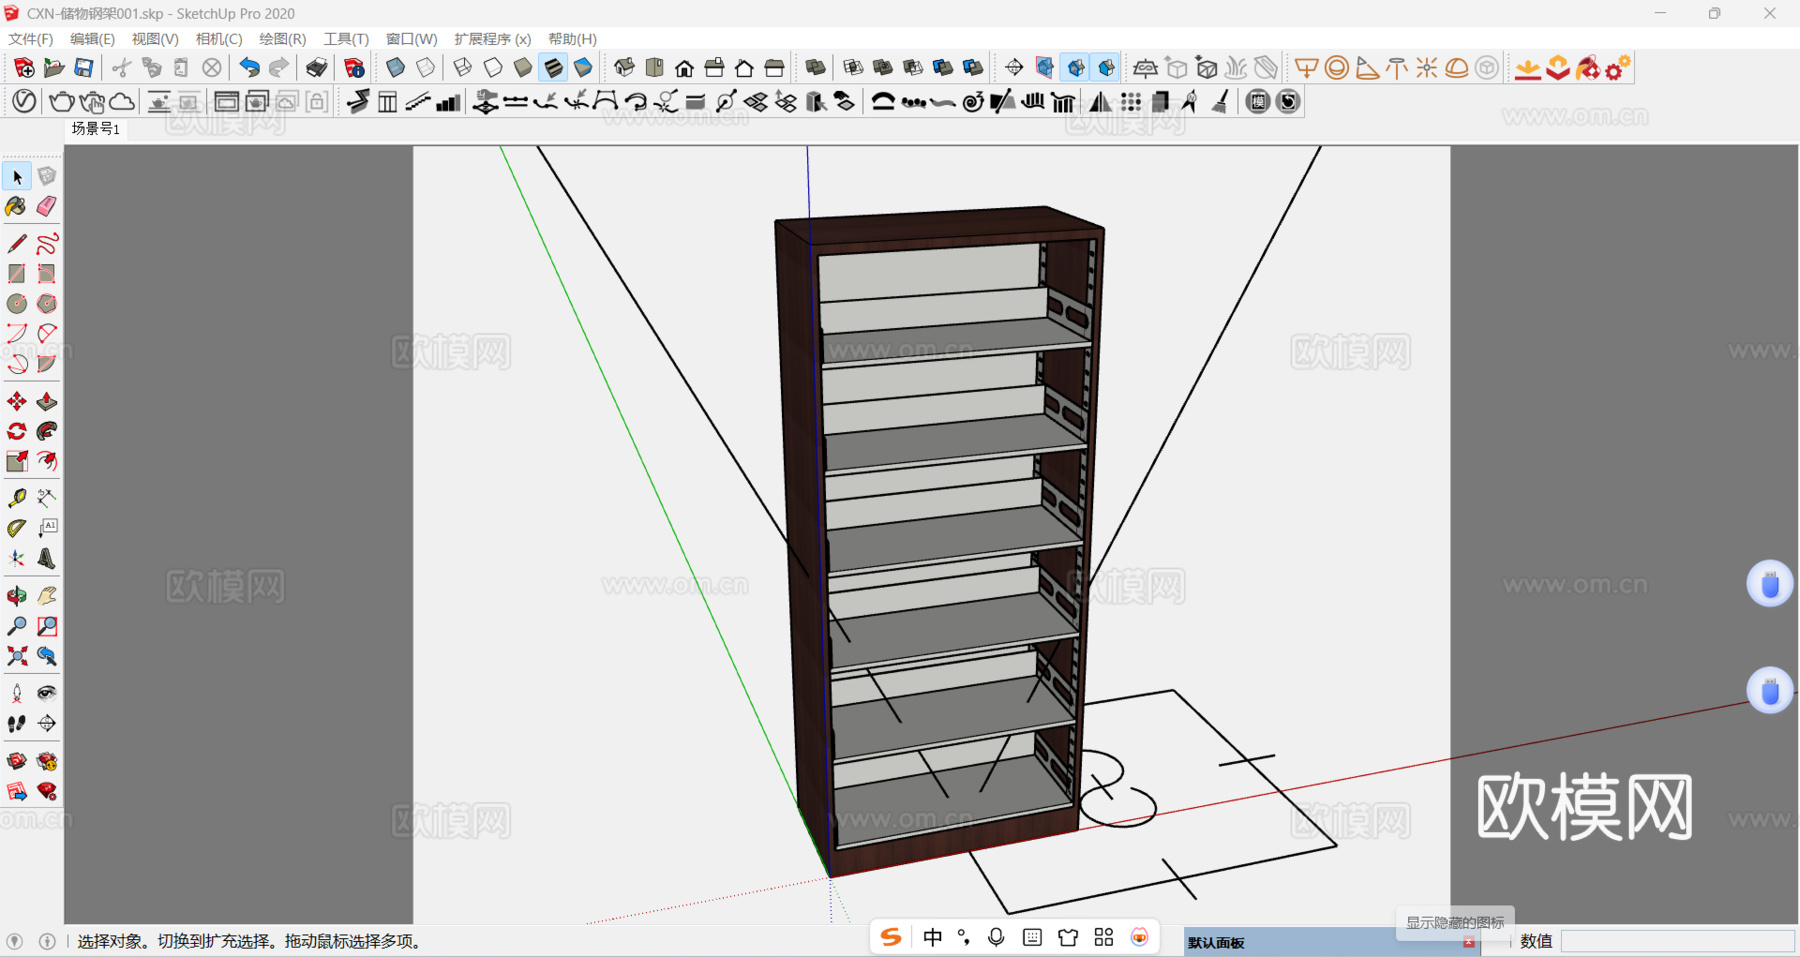Click the Undo arrow in toolbar
The width and height of the screenshot is (1800, 957).
[x=249, y=68]
